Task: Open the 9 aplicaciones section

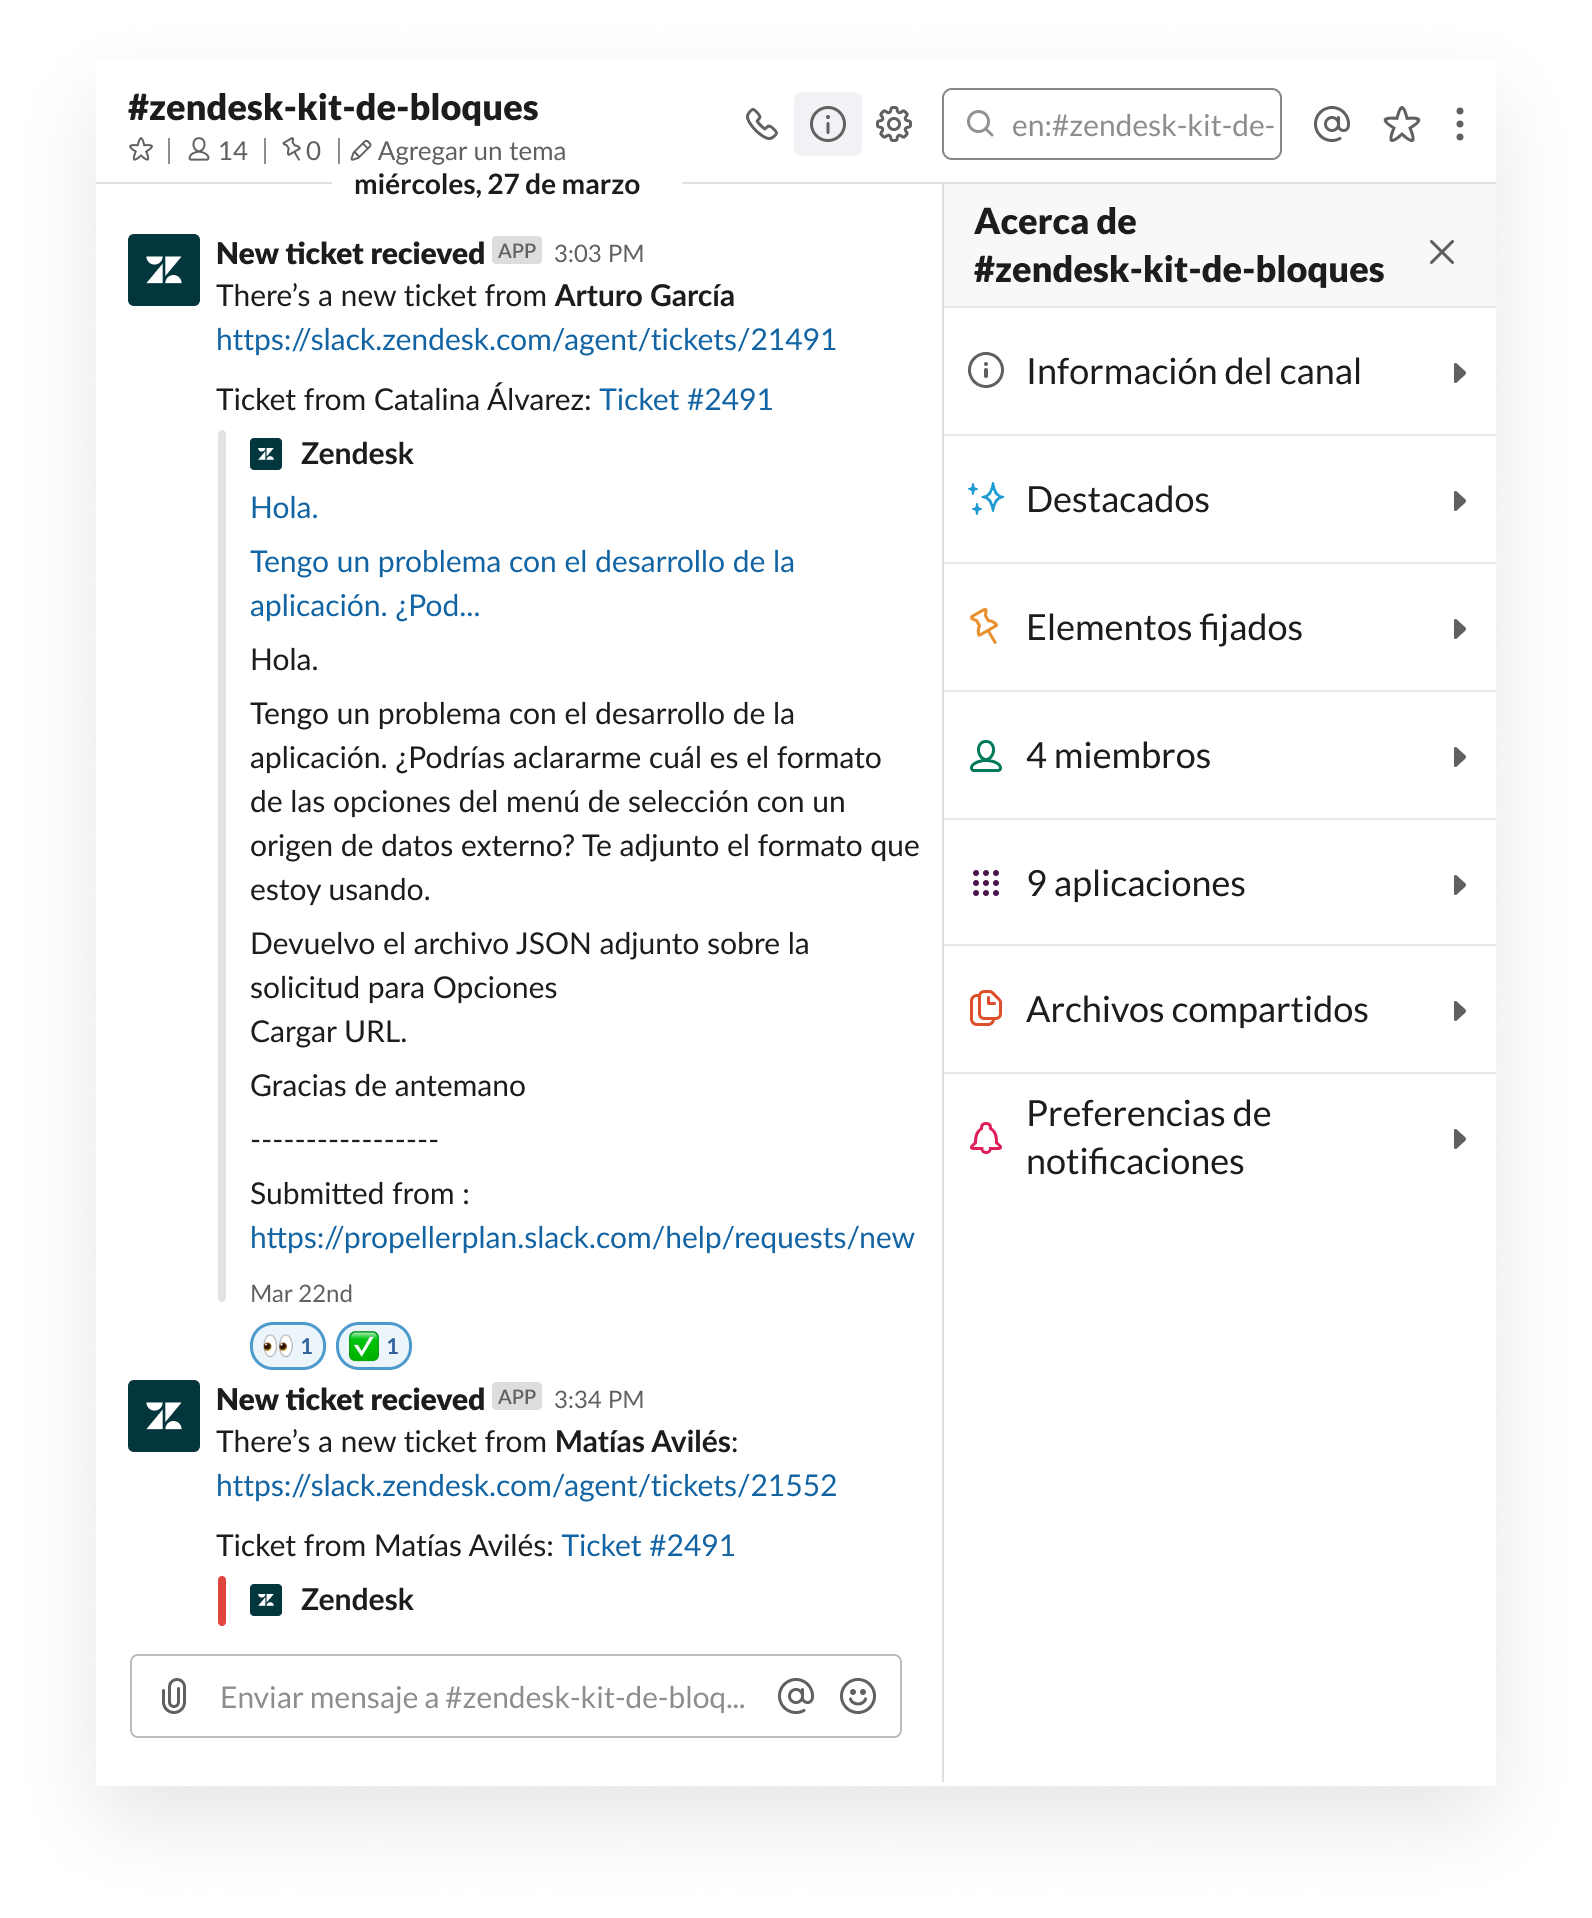Action: coord(1218,884)
